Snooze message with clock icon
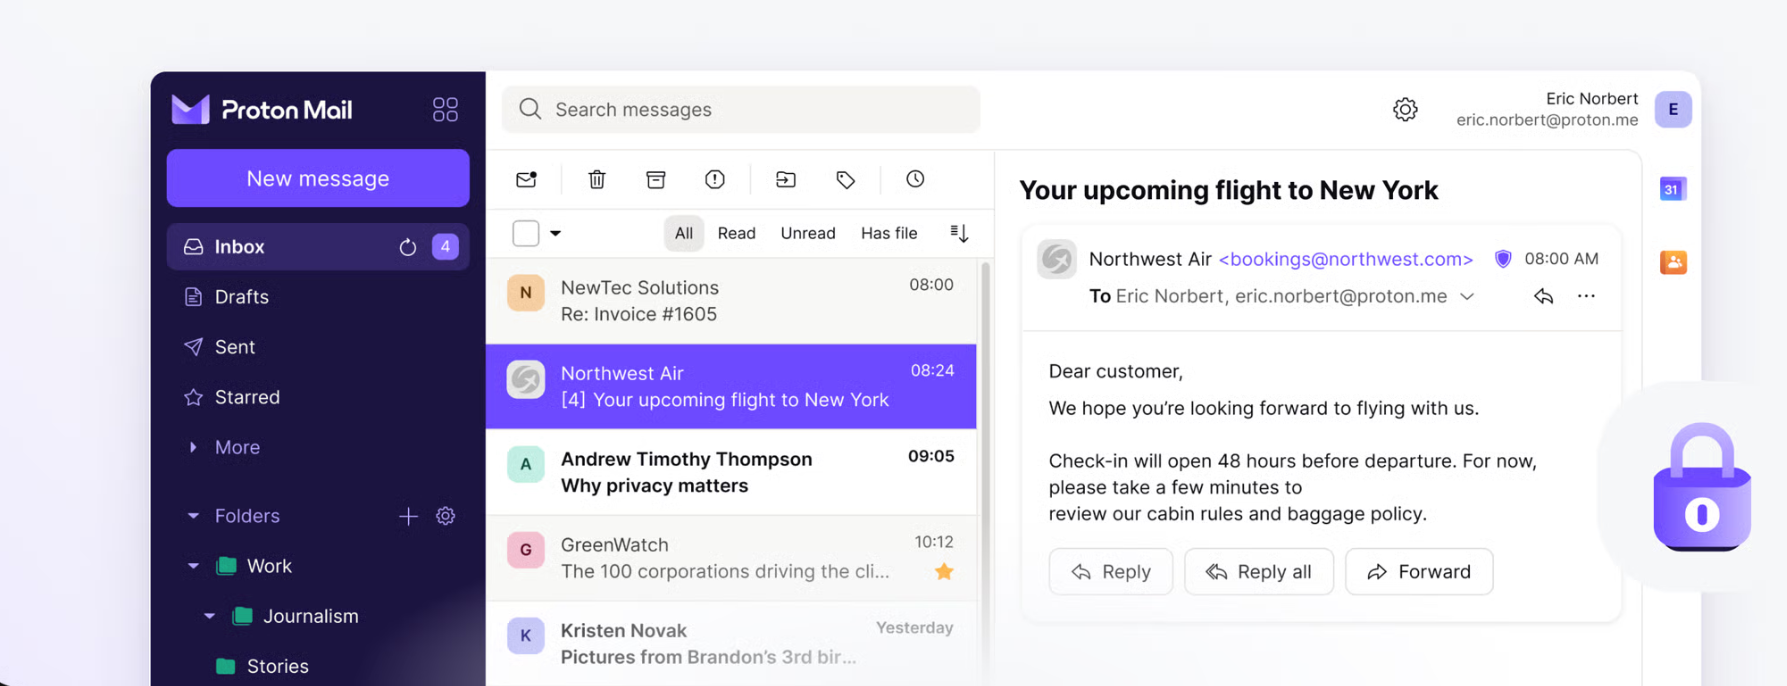The width and height of the screenshot is (1787, 686). (915, 179)
